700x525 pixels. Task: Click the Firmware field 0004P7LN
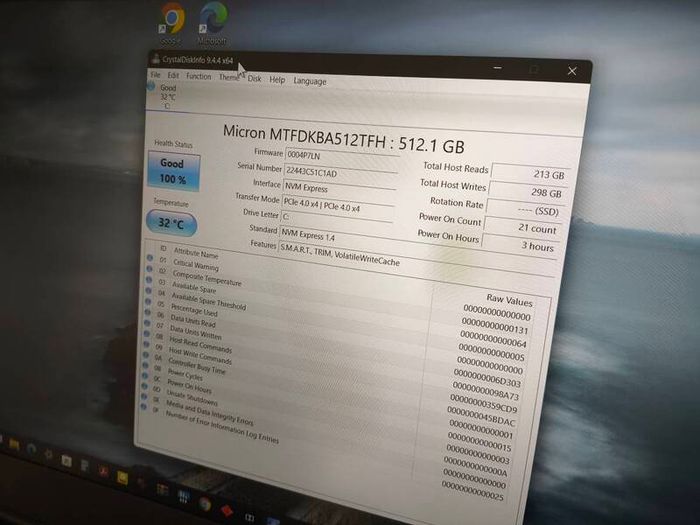tap(342, 157)
